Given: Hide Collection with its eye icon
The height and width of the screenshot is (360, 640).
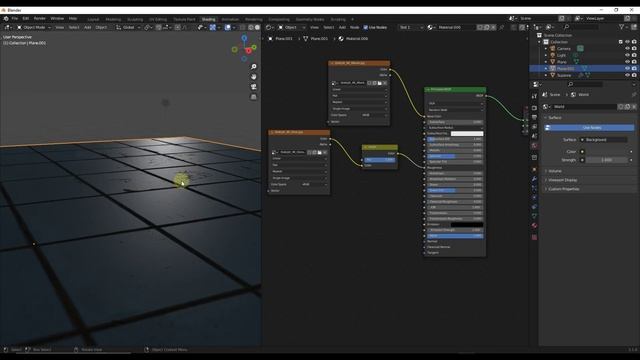Looking at the screenshot, I should (x=627, y=42).
